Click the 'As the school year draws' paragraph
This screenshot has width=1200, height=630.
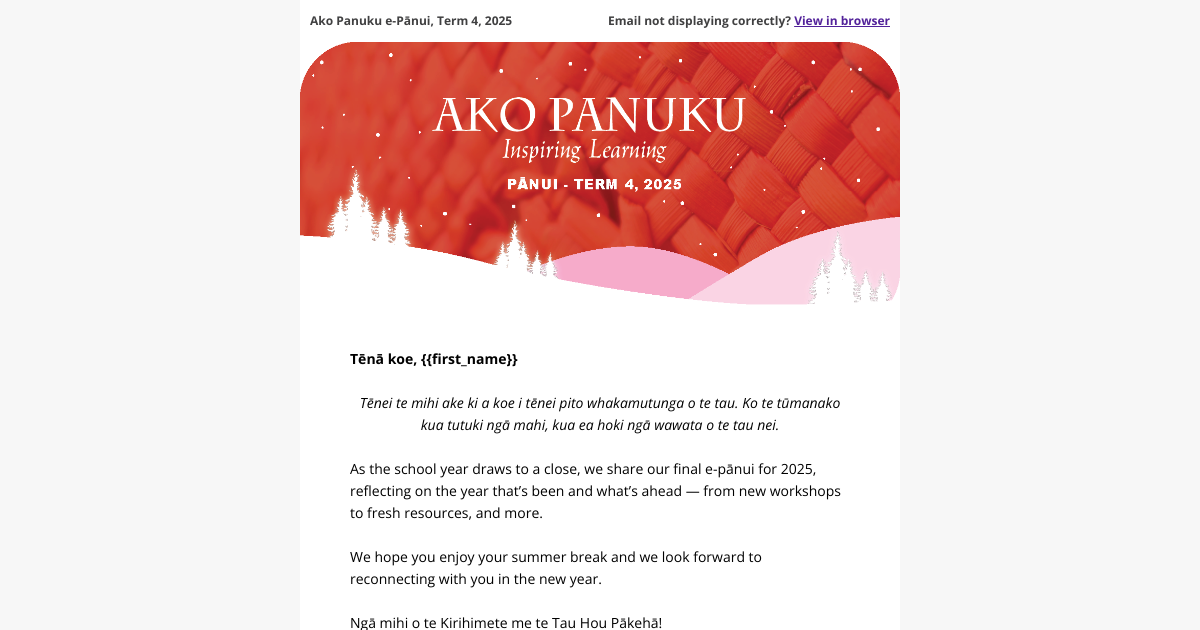click(x=595, y=491)
